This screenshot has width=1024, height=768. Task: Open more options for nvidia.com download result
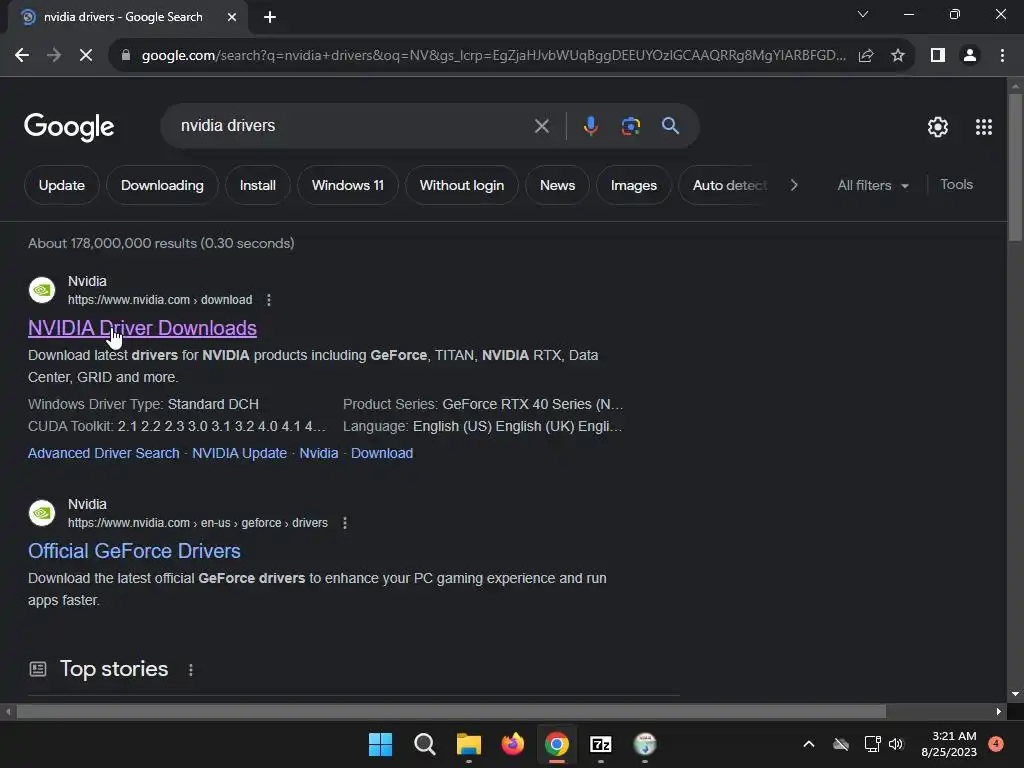(x=268, y=300)
